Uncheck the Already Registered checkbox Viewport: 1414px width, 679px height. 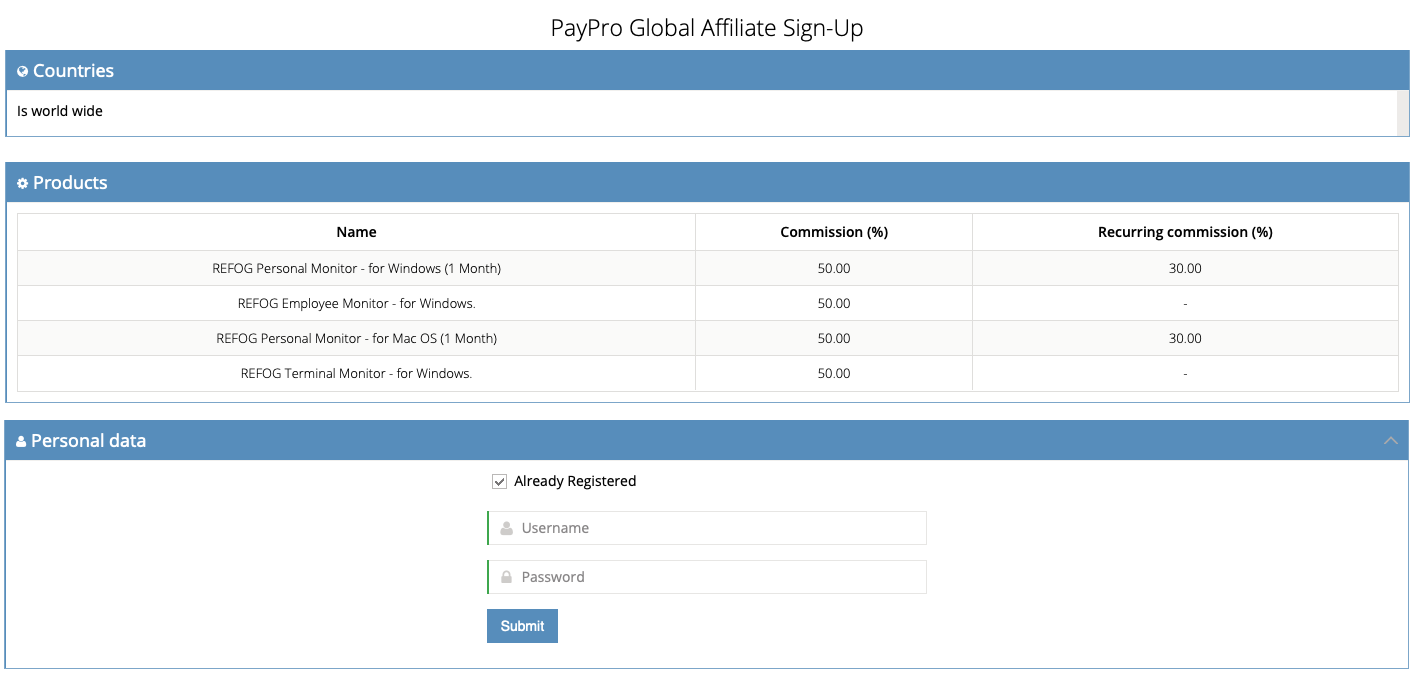point(500,482)
